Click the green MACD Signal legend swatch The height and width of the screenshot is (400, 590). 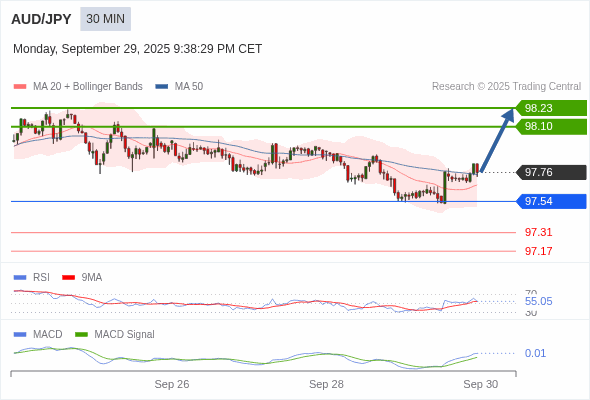(81, 335)
